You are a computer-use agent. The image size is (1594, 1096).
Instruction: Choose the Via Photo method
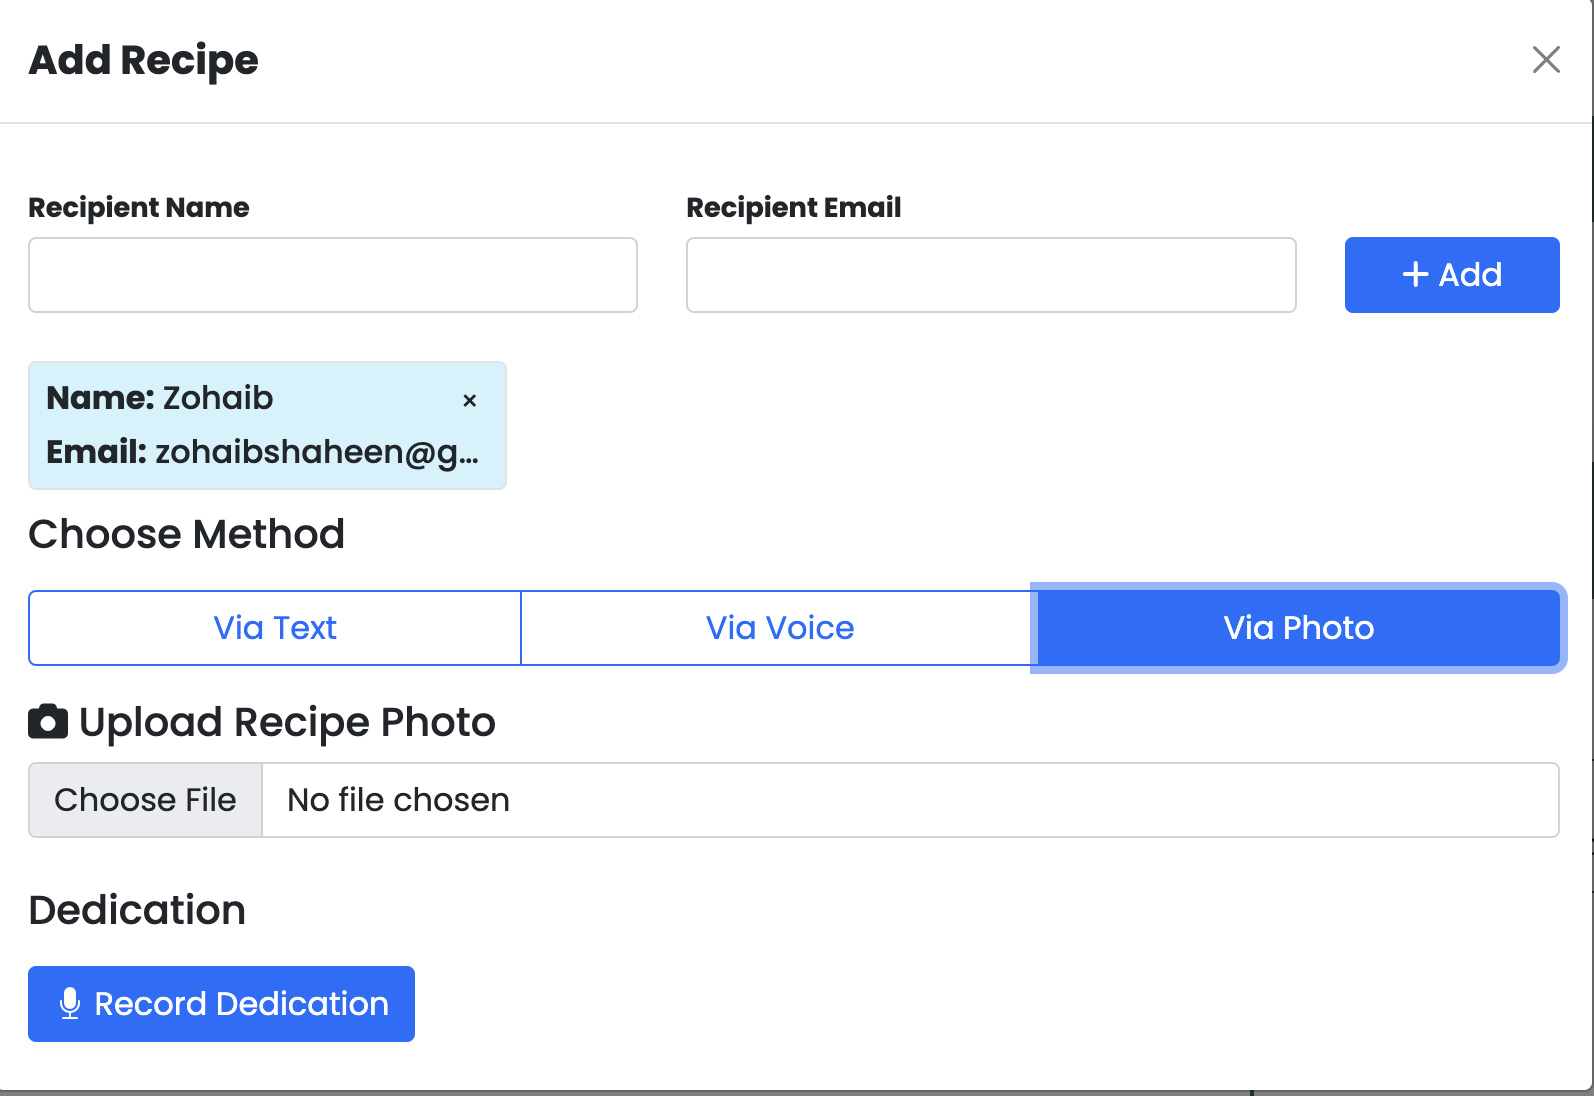click(x=1298, y=628)
